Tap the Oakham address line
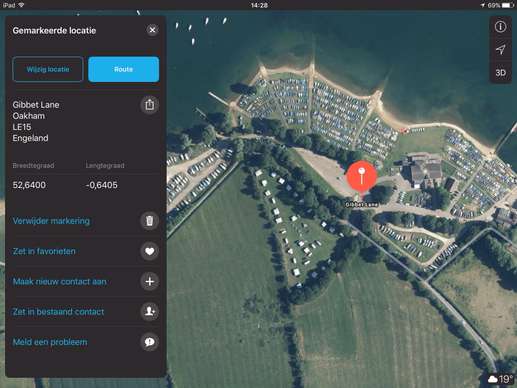517x388 pixels. tap(28, 116)
